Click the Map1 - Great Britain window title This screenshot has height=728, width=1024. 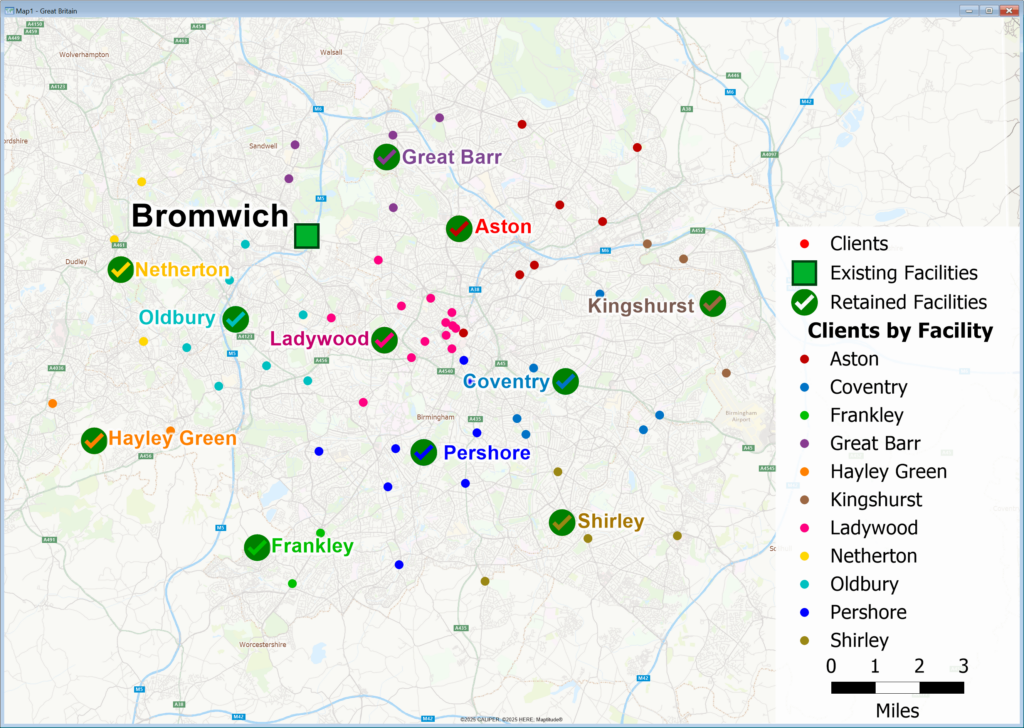(46, 11)
